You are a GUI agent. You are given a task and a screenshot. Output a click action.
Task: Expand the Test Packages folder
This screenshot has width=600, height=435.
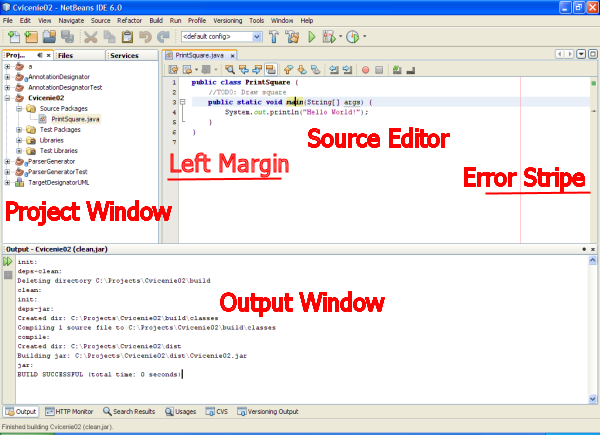(19, 130)
